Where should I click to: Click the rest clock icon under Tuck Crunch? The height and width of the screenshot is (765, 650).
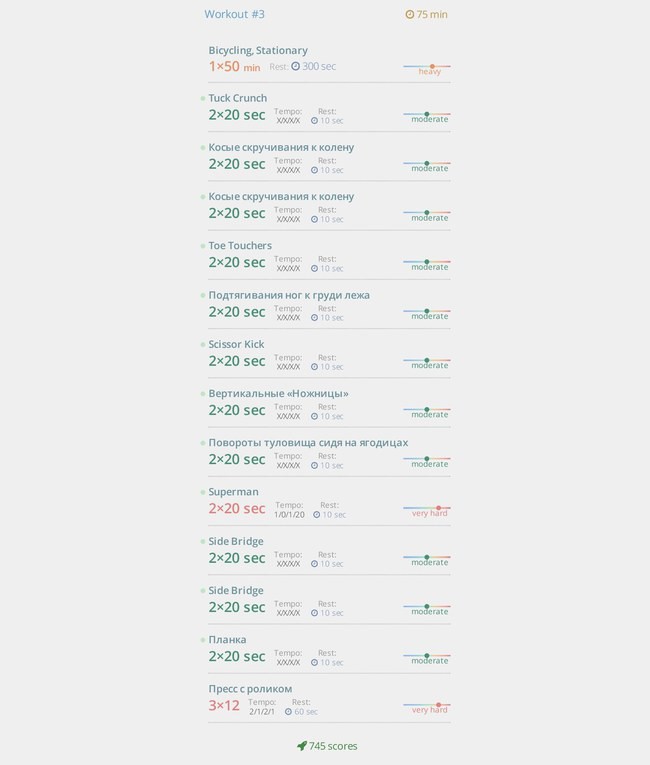pos(314,121)
